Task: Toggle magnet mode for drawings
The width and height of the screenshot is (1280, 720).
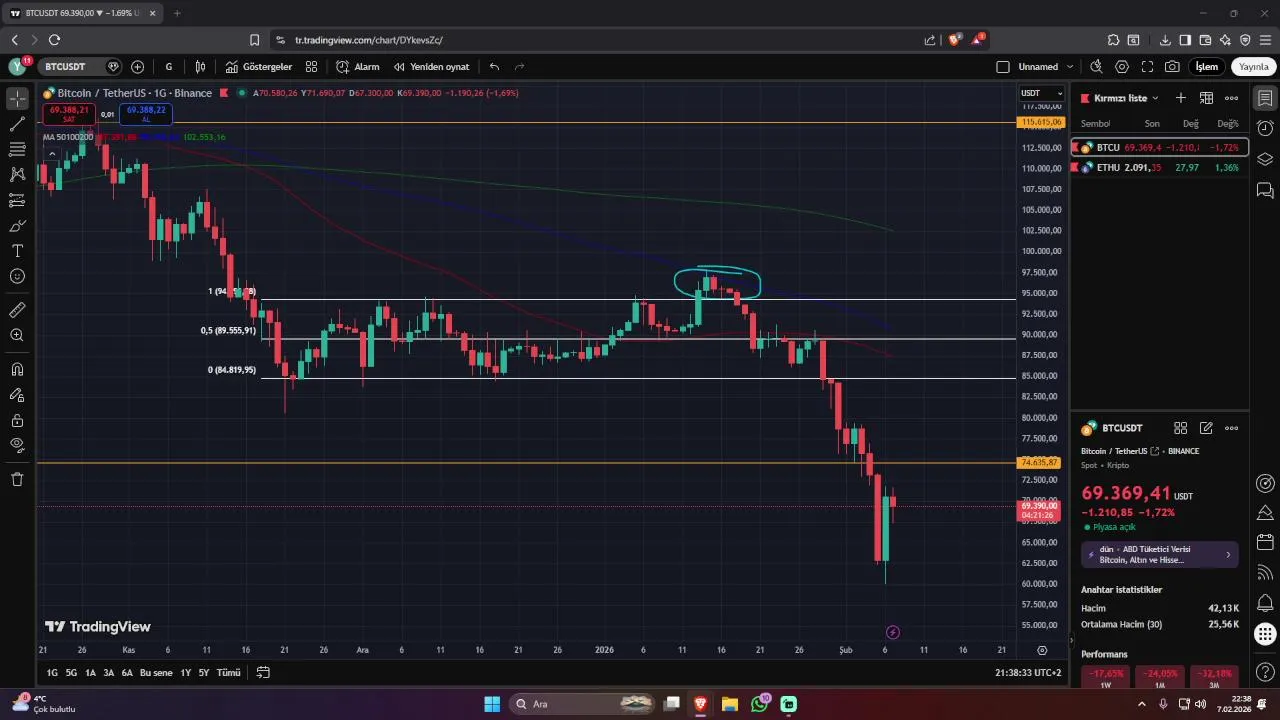Action: click(17, 369)
